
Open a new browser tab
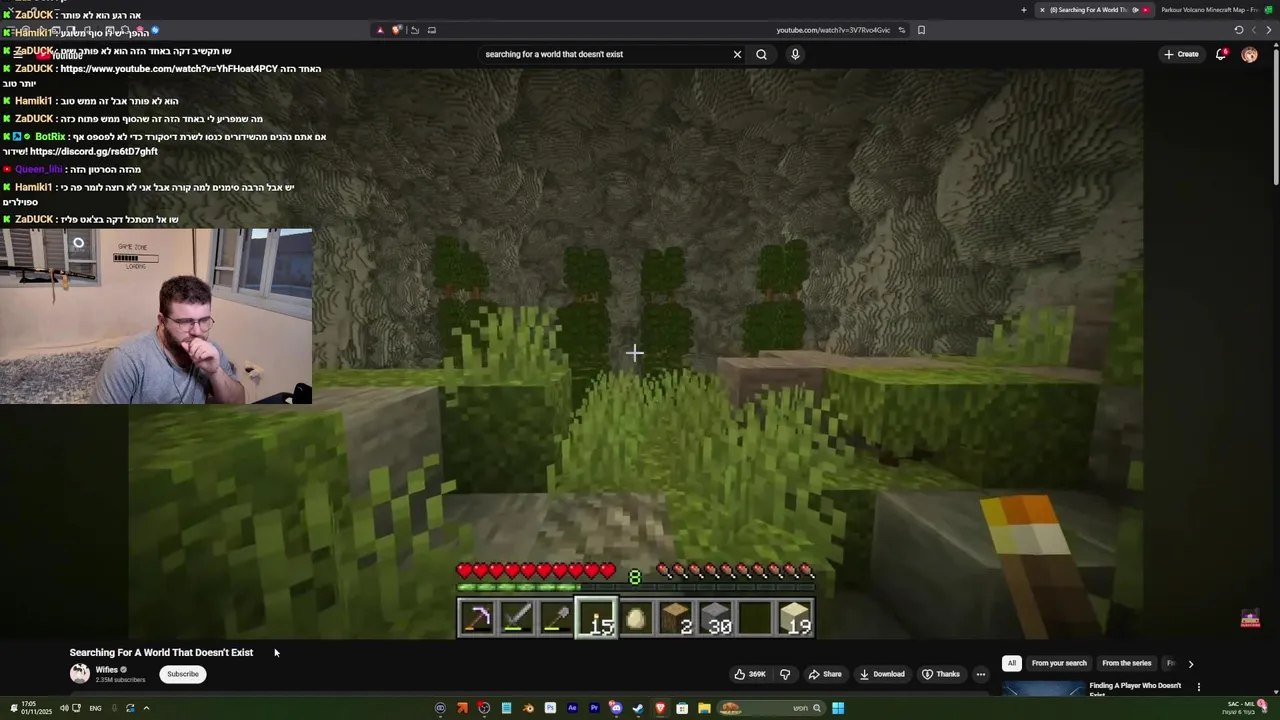tap(1023, 10)
